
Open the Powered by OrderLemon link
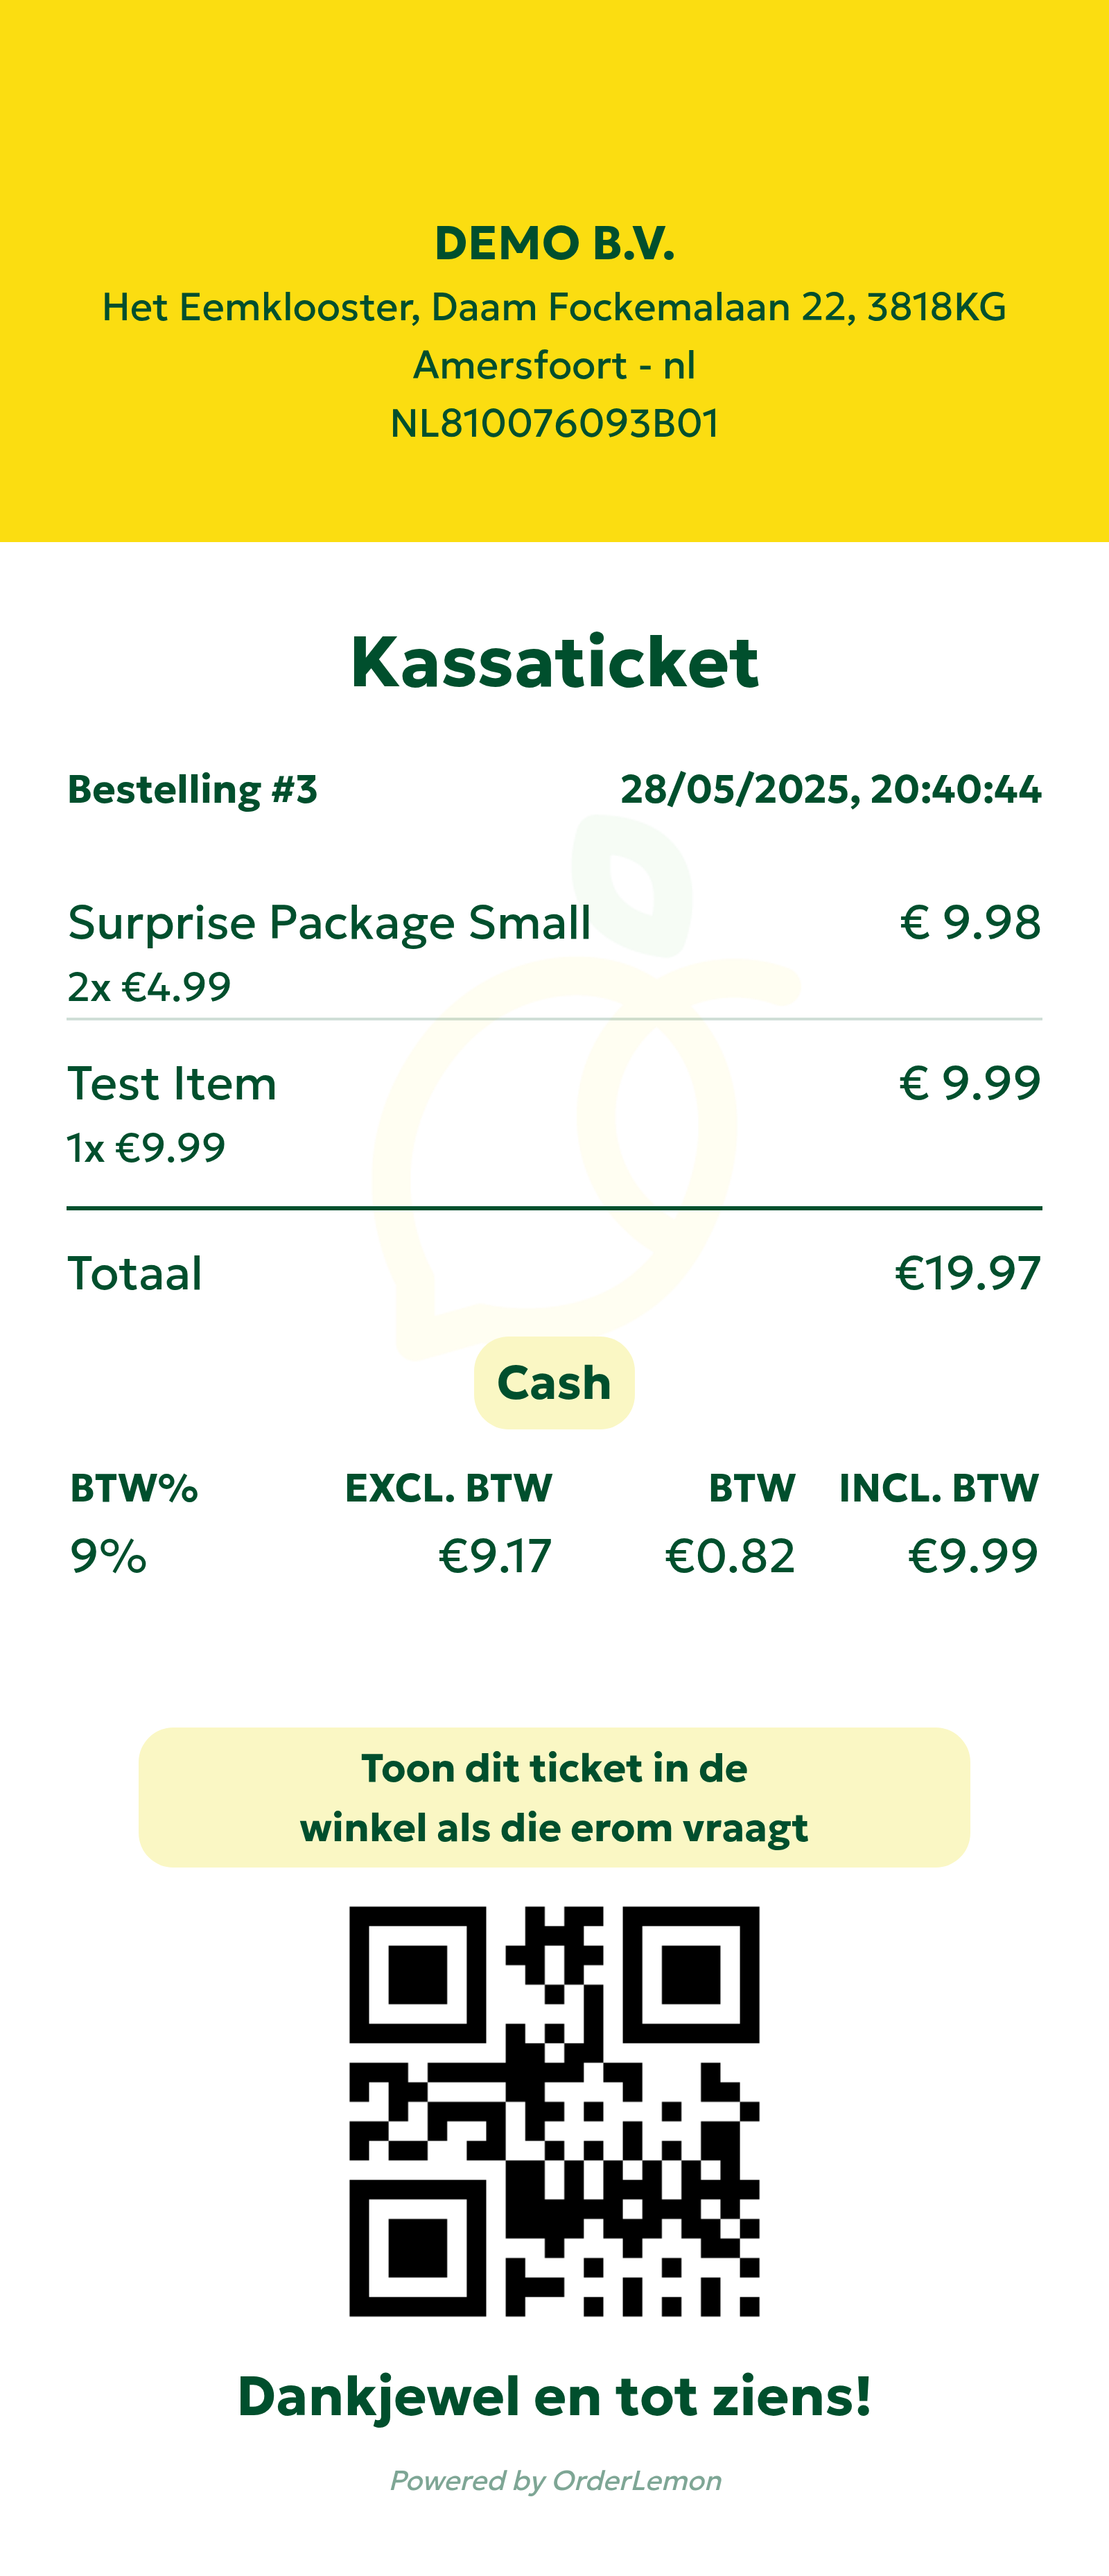tap(555, 2481)
